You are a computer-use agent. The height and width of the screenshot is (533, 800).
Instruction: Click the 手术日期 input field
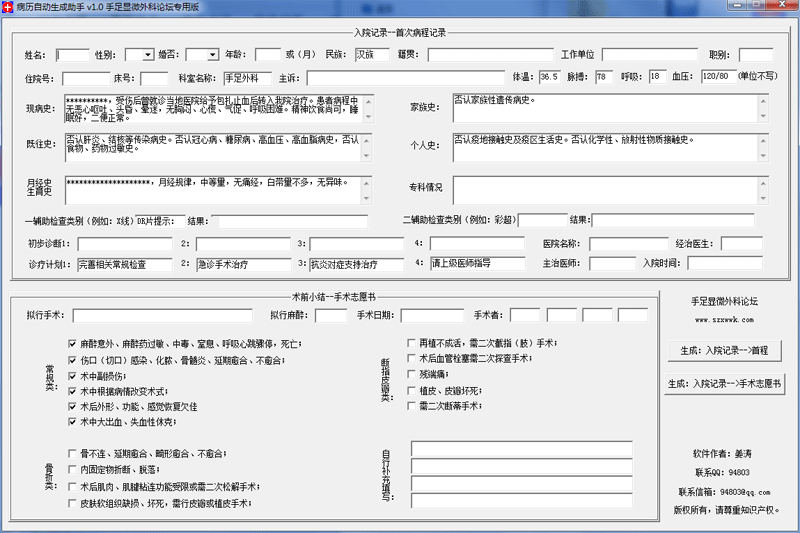[432, 316]
